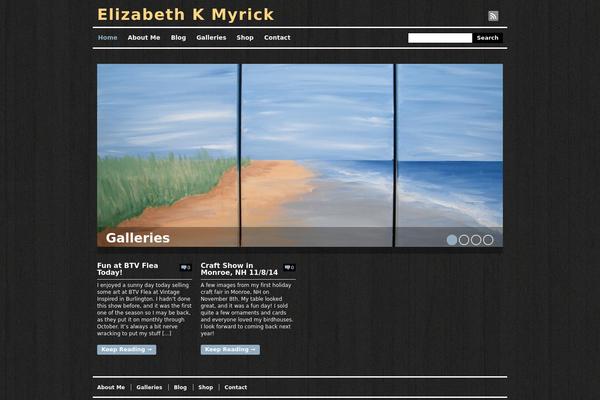Select the second slider dot indicator
This screenshot has width=600, height=400.
tap(464, 240)
